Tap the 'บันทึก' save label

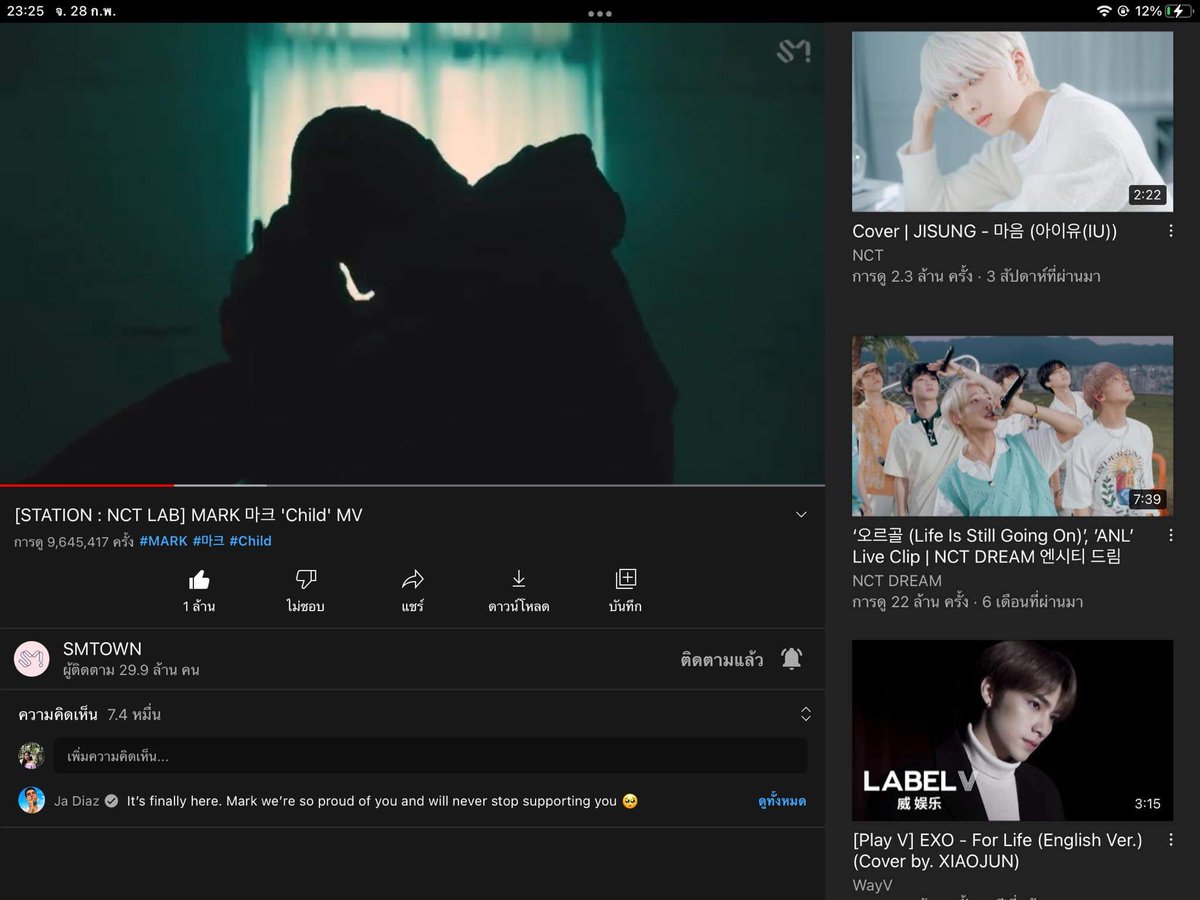click(x=625, y=606)
